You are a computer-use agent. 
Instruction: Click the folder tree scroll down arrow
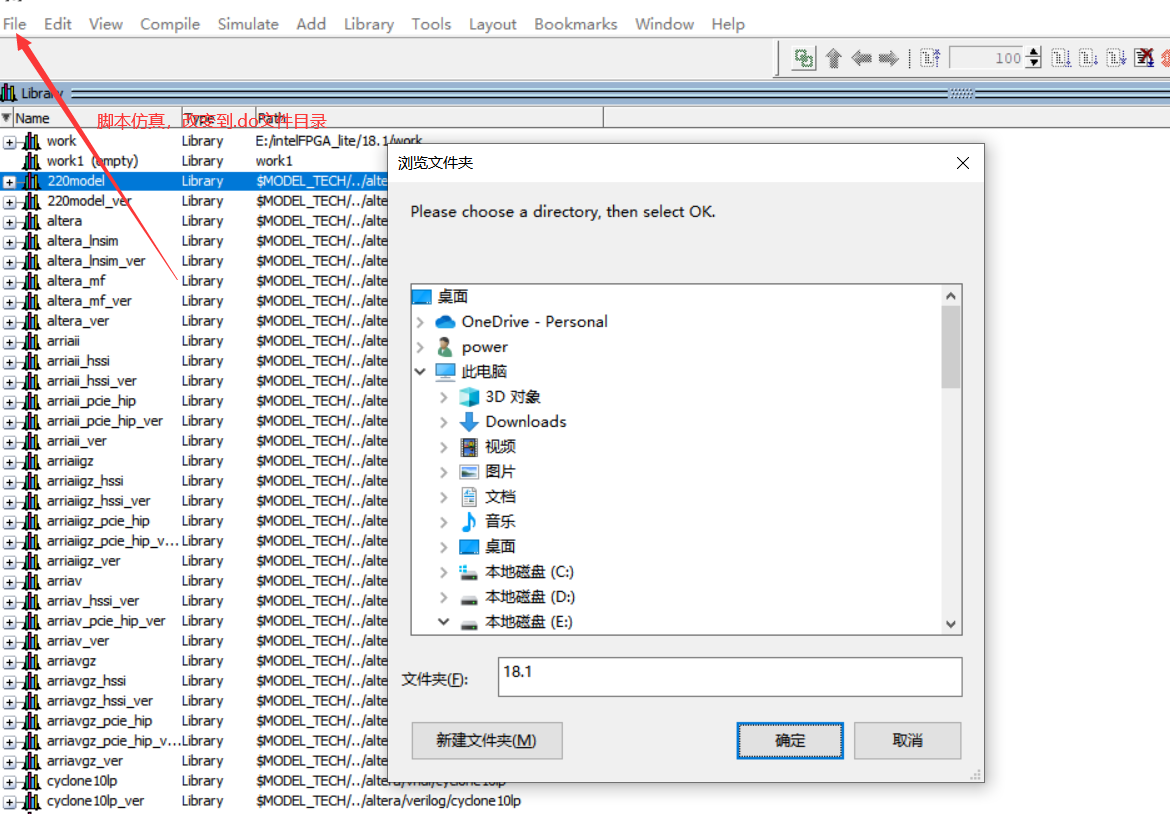(x=951, y=624)
